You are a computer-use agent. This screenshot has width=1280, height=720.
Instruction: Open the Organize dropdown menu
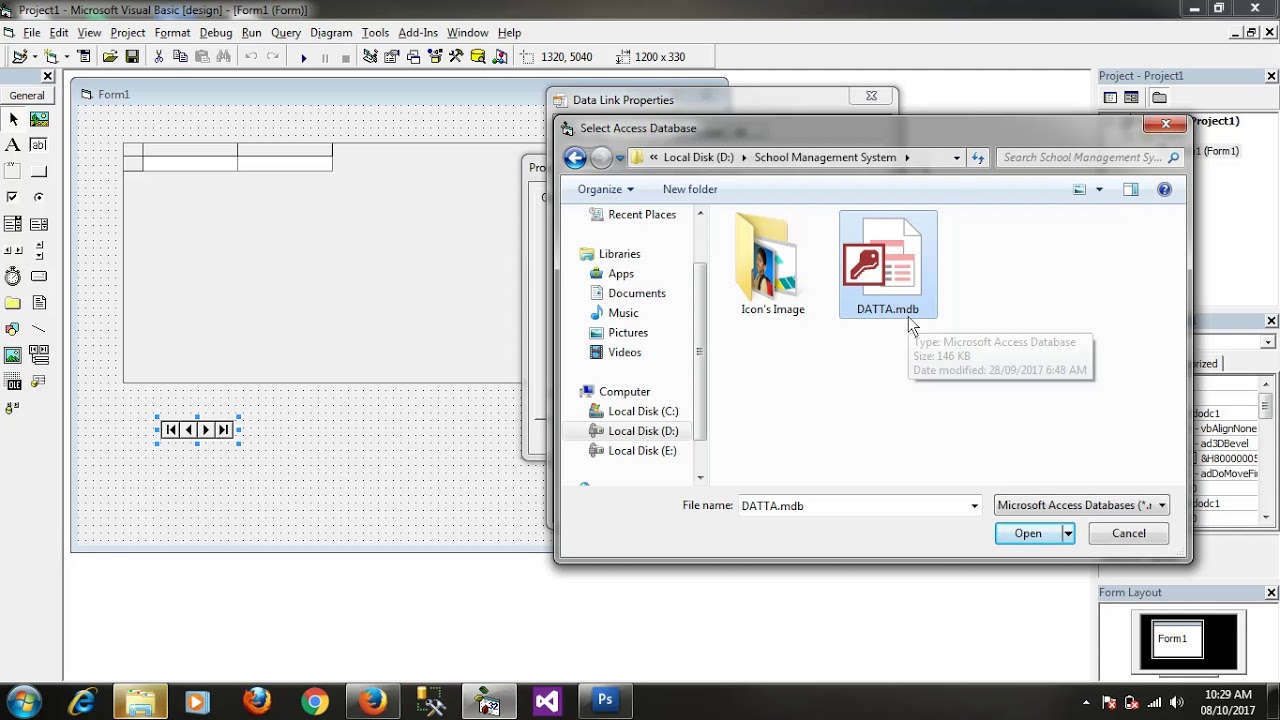click(605, 189)
